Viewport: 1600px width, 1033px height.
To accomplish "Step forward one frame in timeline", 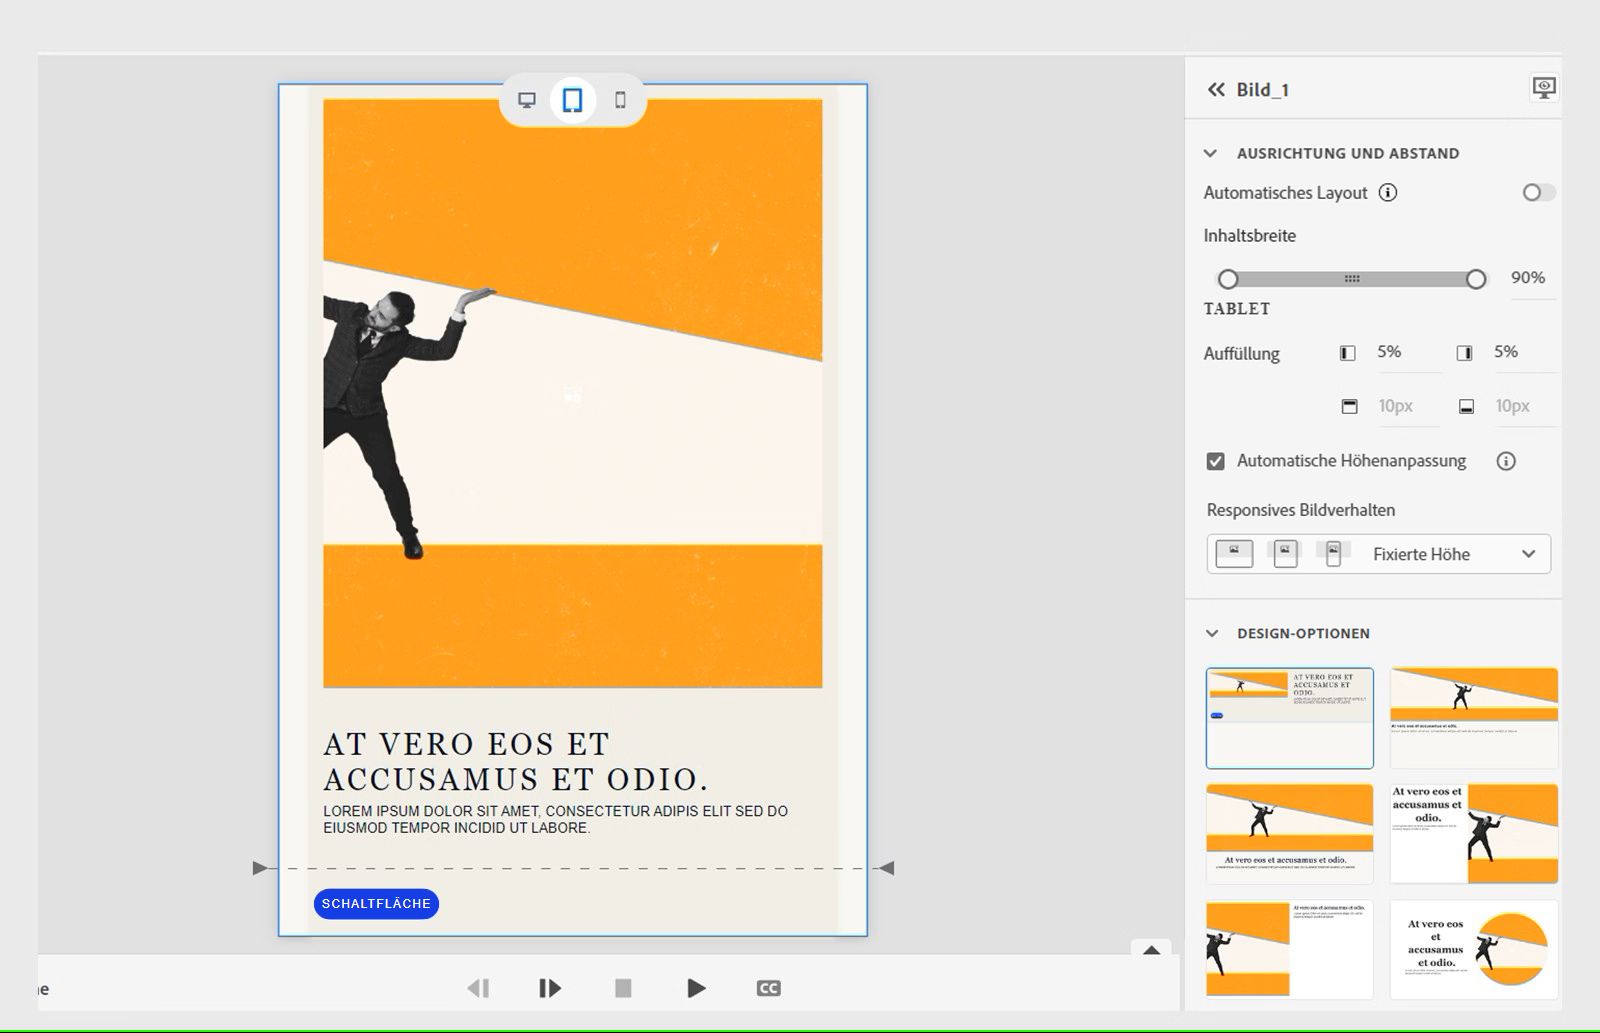I will click(x=550, y=988).
